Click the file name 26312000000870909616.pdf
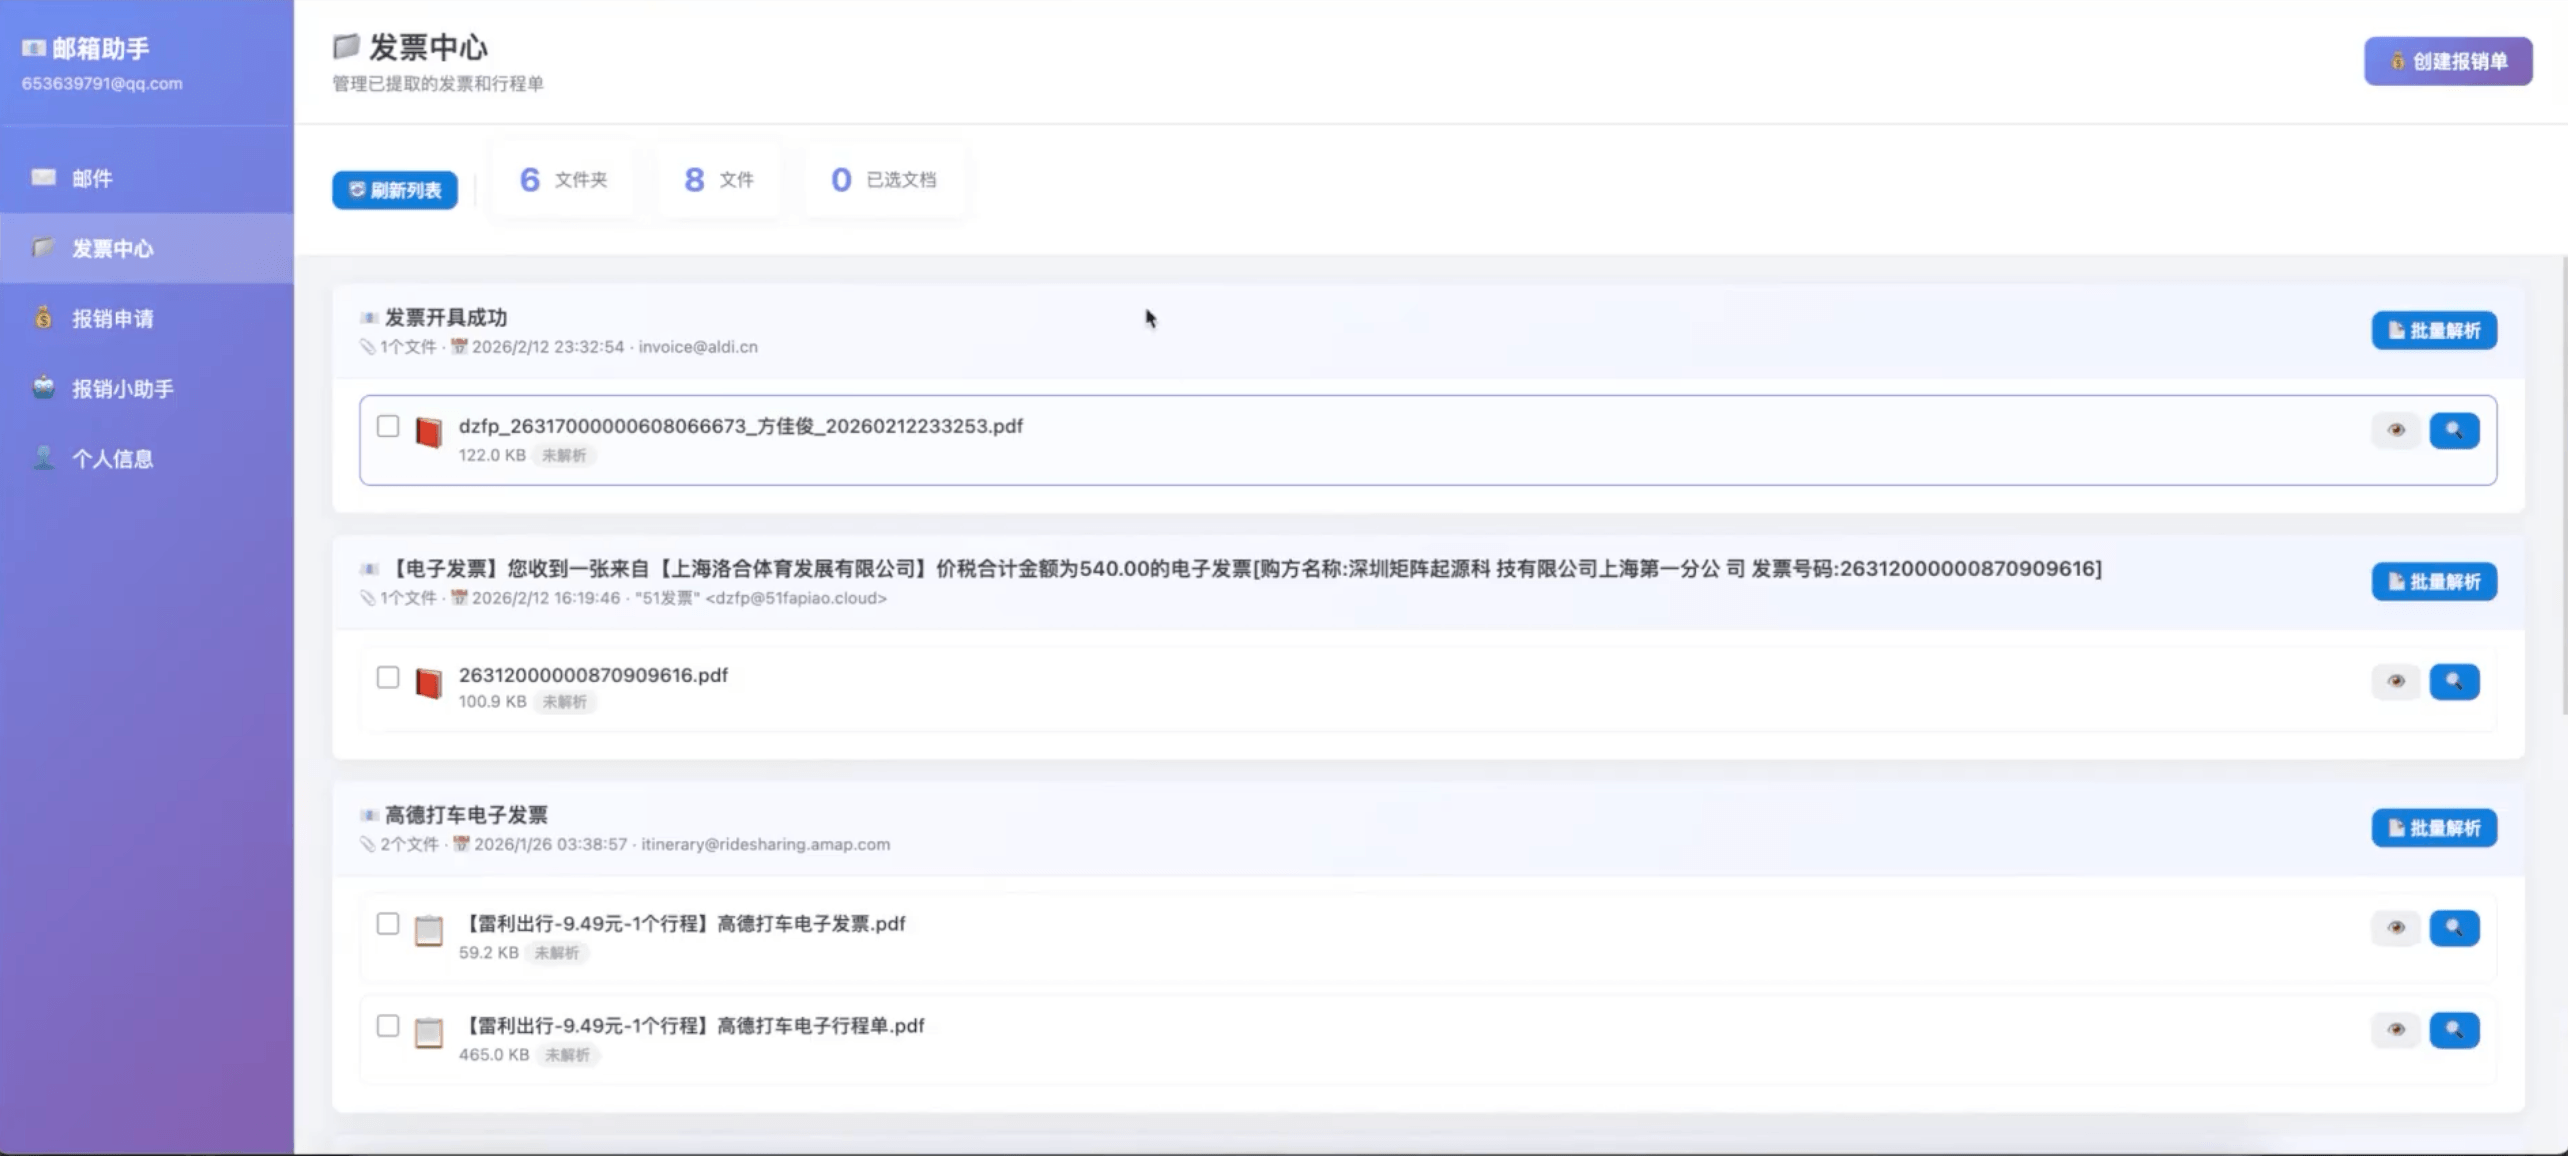This screenshot has height=1156, width=2568. 593,675
